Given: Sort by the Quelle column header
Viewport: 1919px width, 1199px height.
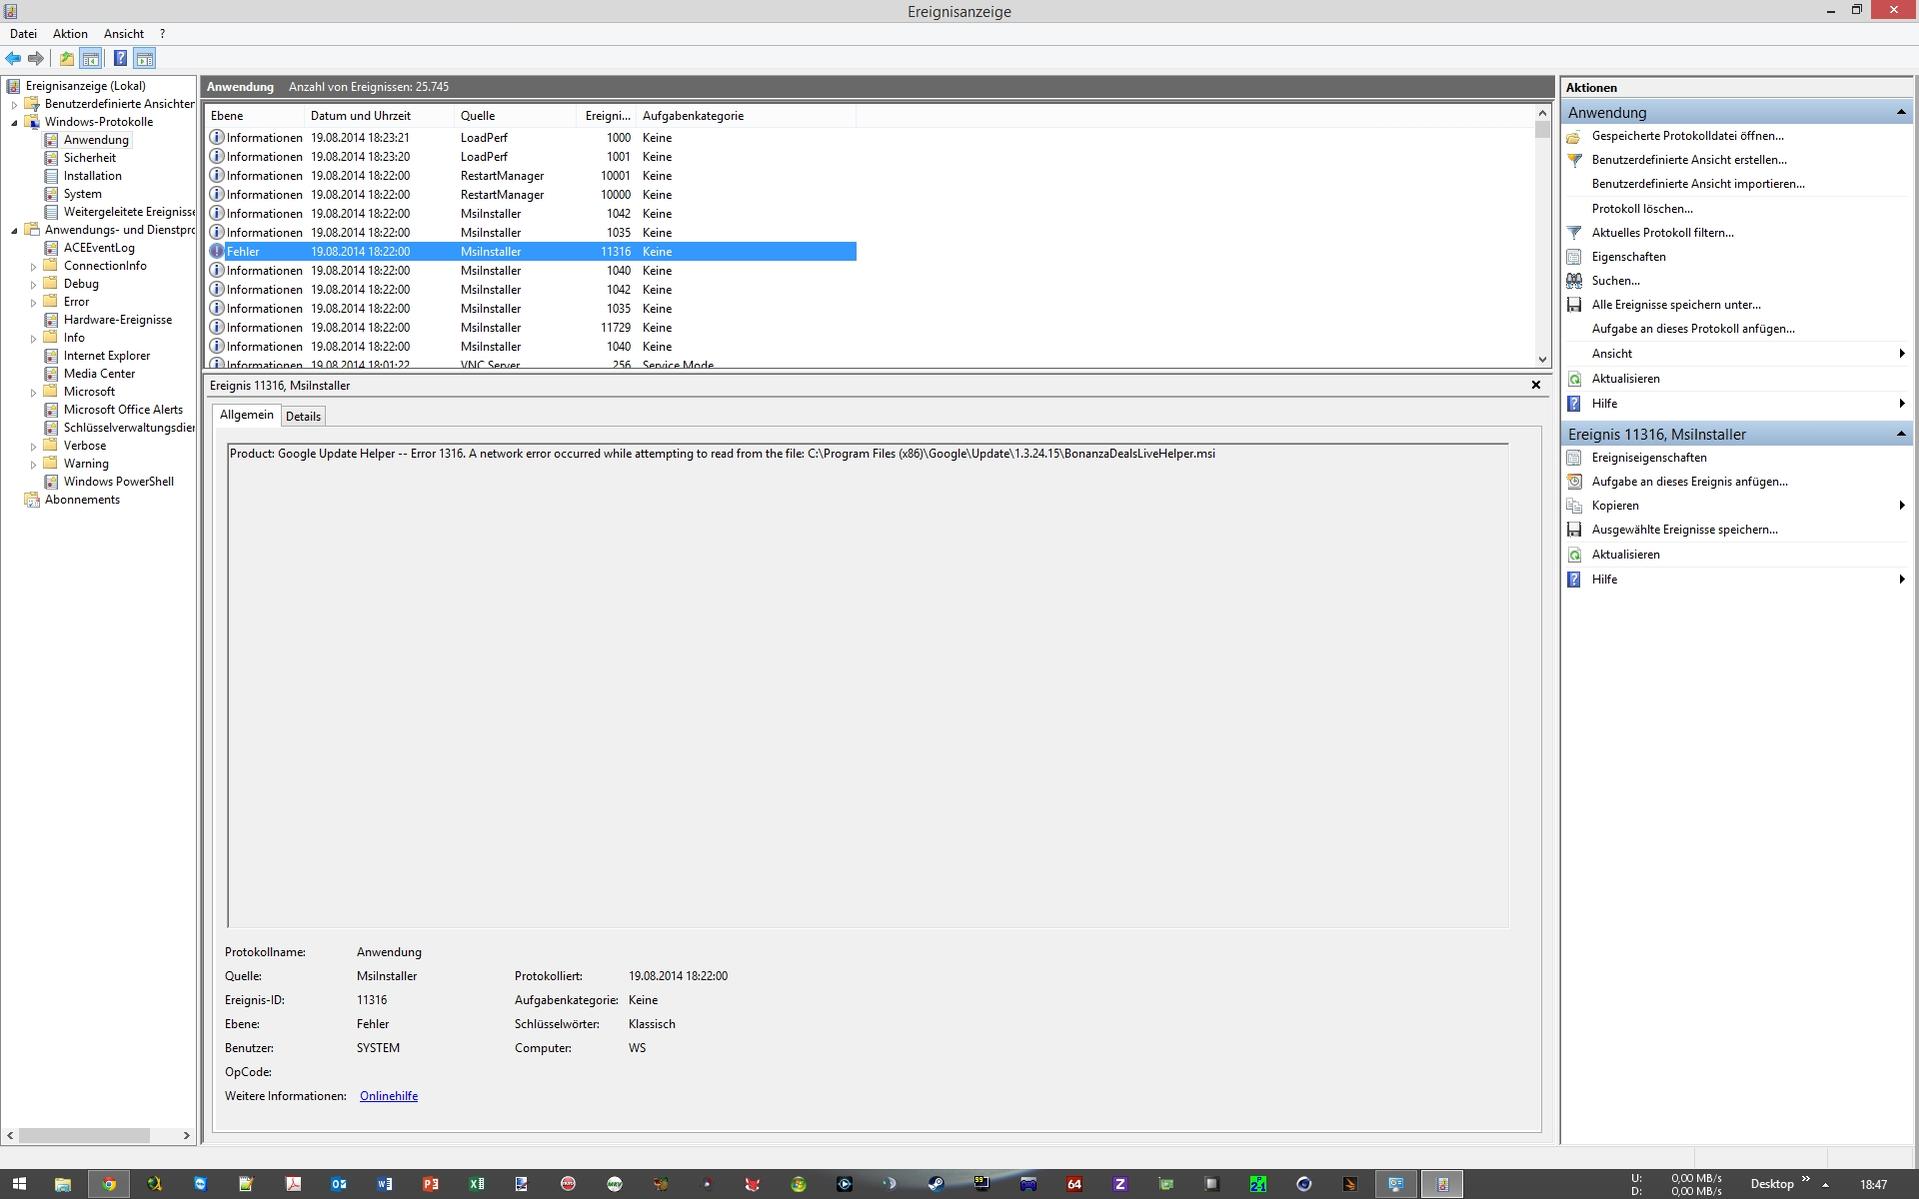Looking at the screenshot, I should [x=516, y=116].
